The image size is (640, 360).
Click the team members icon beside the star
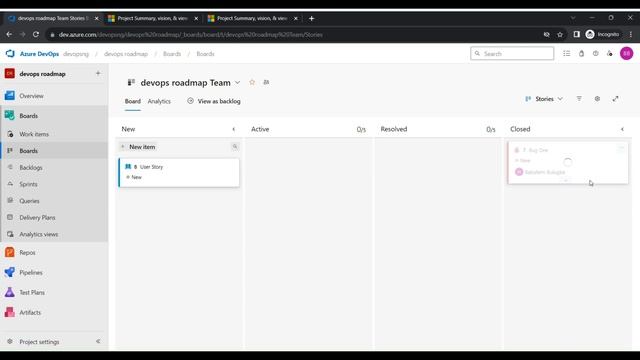tap(266, 82)
